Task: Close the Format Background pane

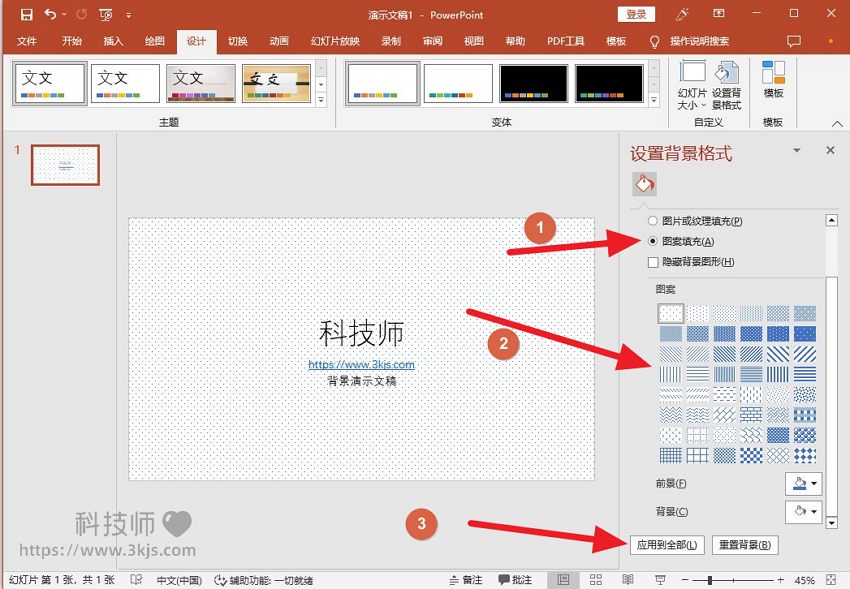Action: 830,150
